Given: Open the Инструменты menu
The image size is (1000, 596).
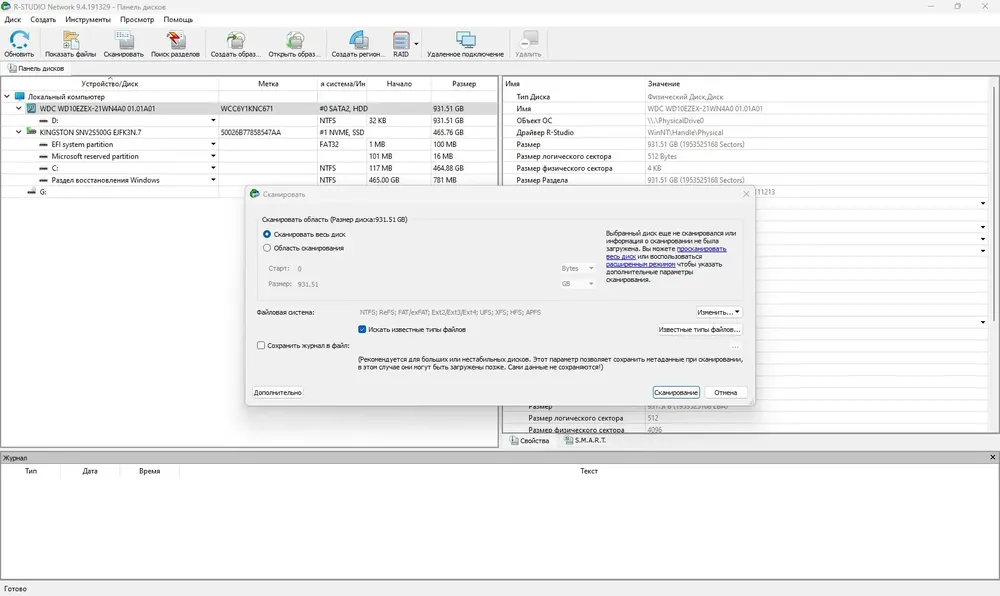Looking at the screenshot, I should (87, 19).
